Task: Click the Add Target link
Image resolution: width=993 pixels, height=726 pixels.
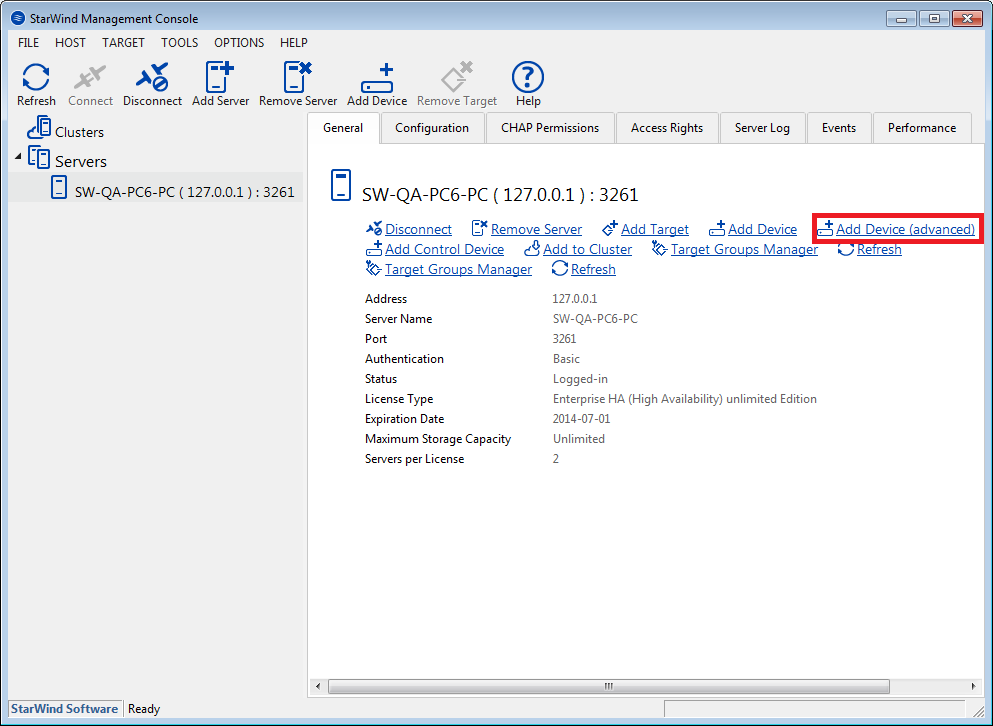Action: point(655,229)
